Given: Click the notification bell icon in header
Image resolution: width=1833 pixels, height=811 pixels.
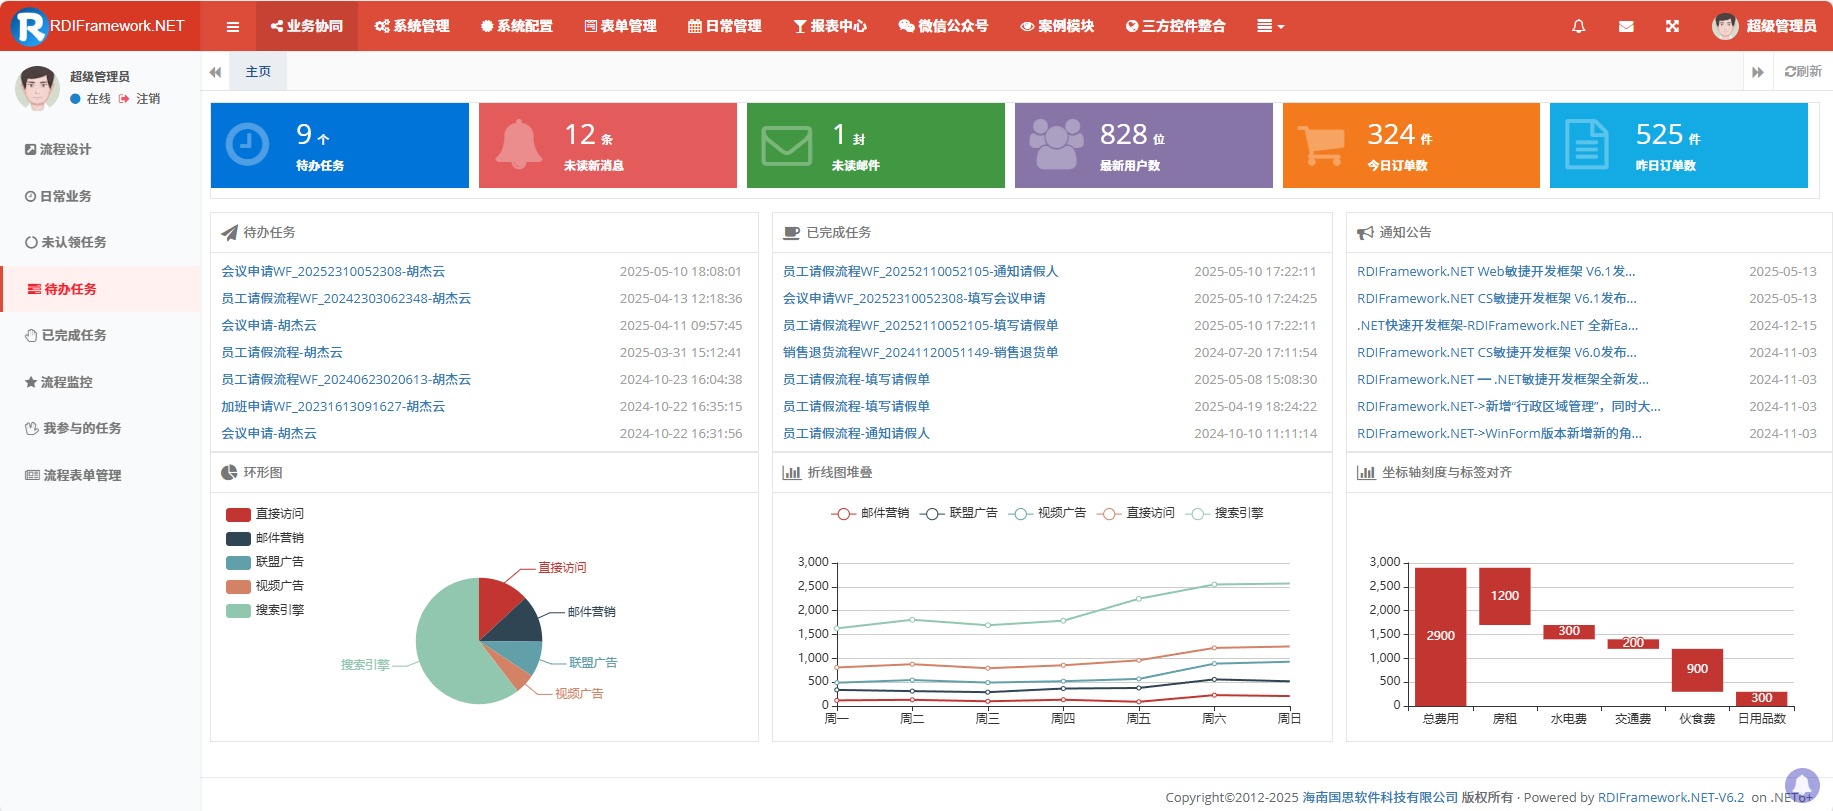Looking at the screenshot, I should coord(1578,26).
